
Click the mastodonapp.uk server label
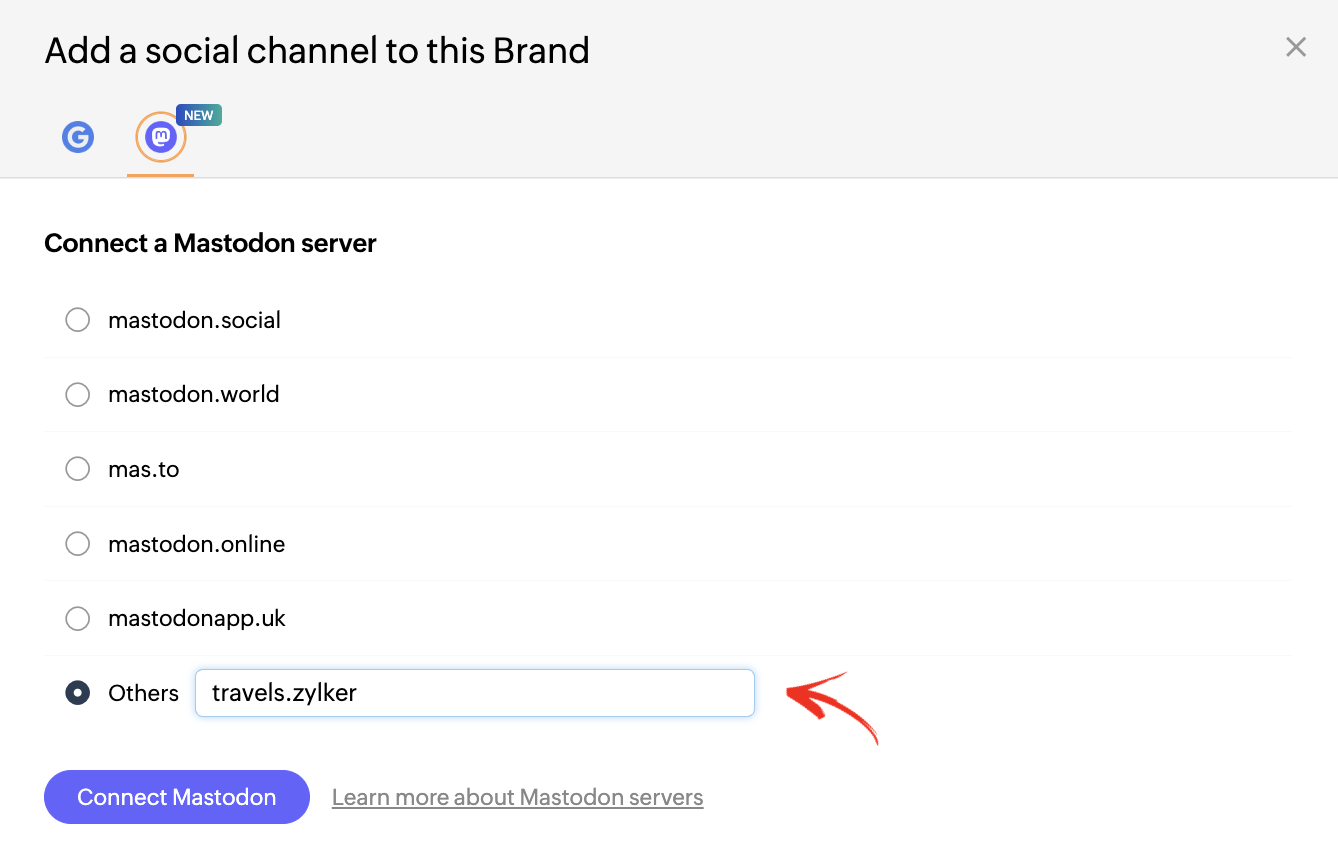[197, 618]
